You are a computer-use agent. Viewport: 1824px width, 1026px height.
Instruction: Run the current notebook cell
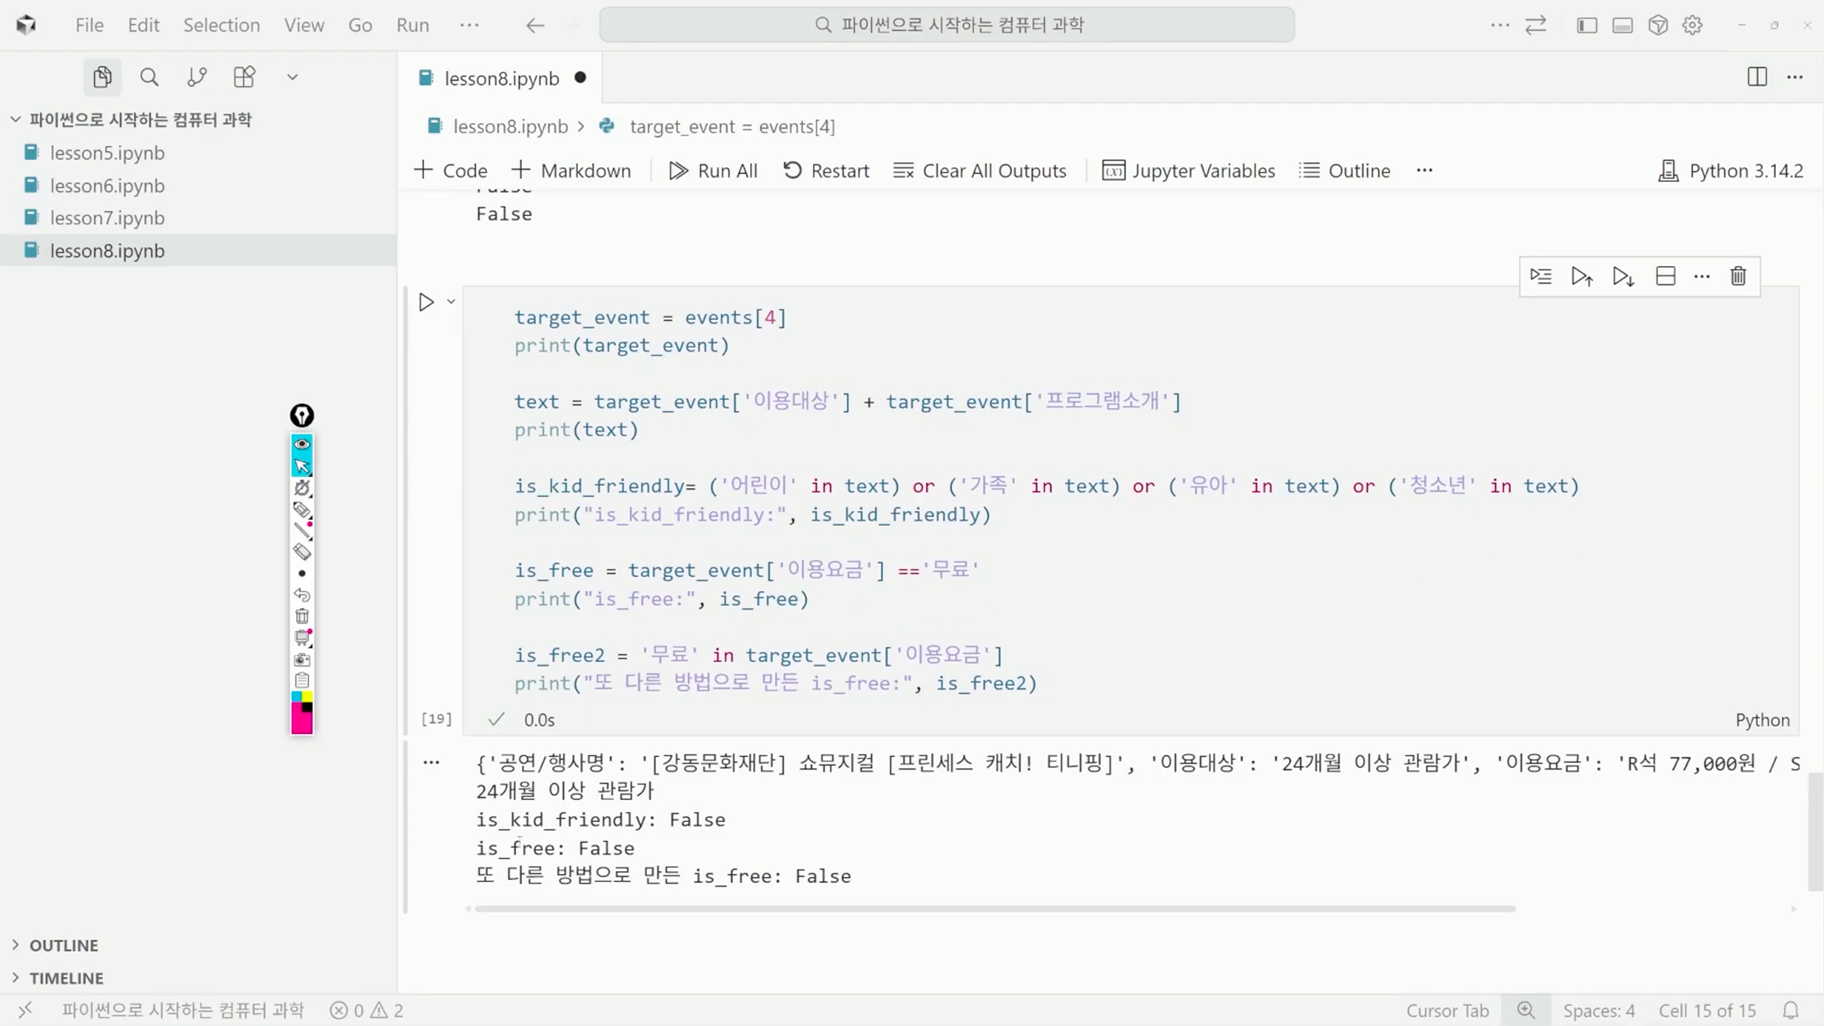coord(426,302)
